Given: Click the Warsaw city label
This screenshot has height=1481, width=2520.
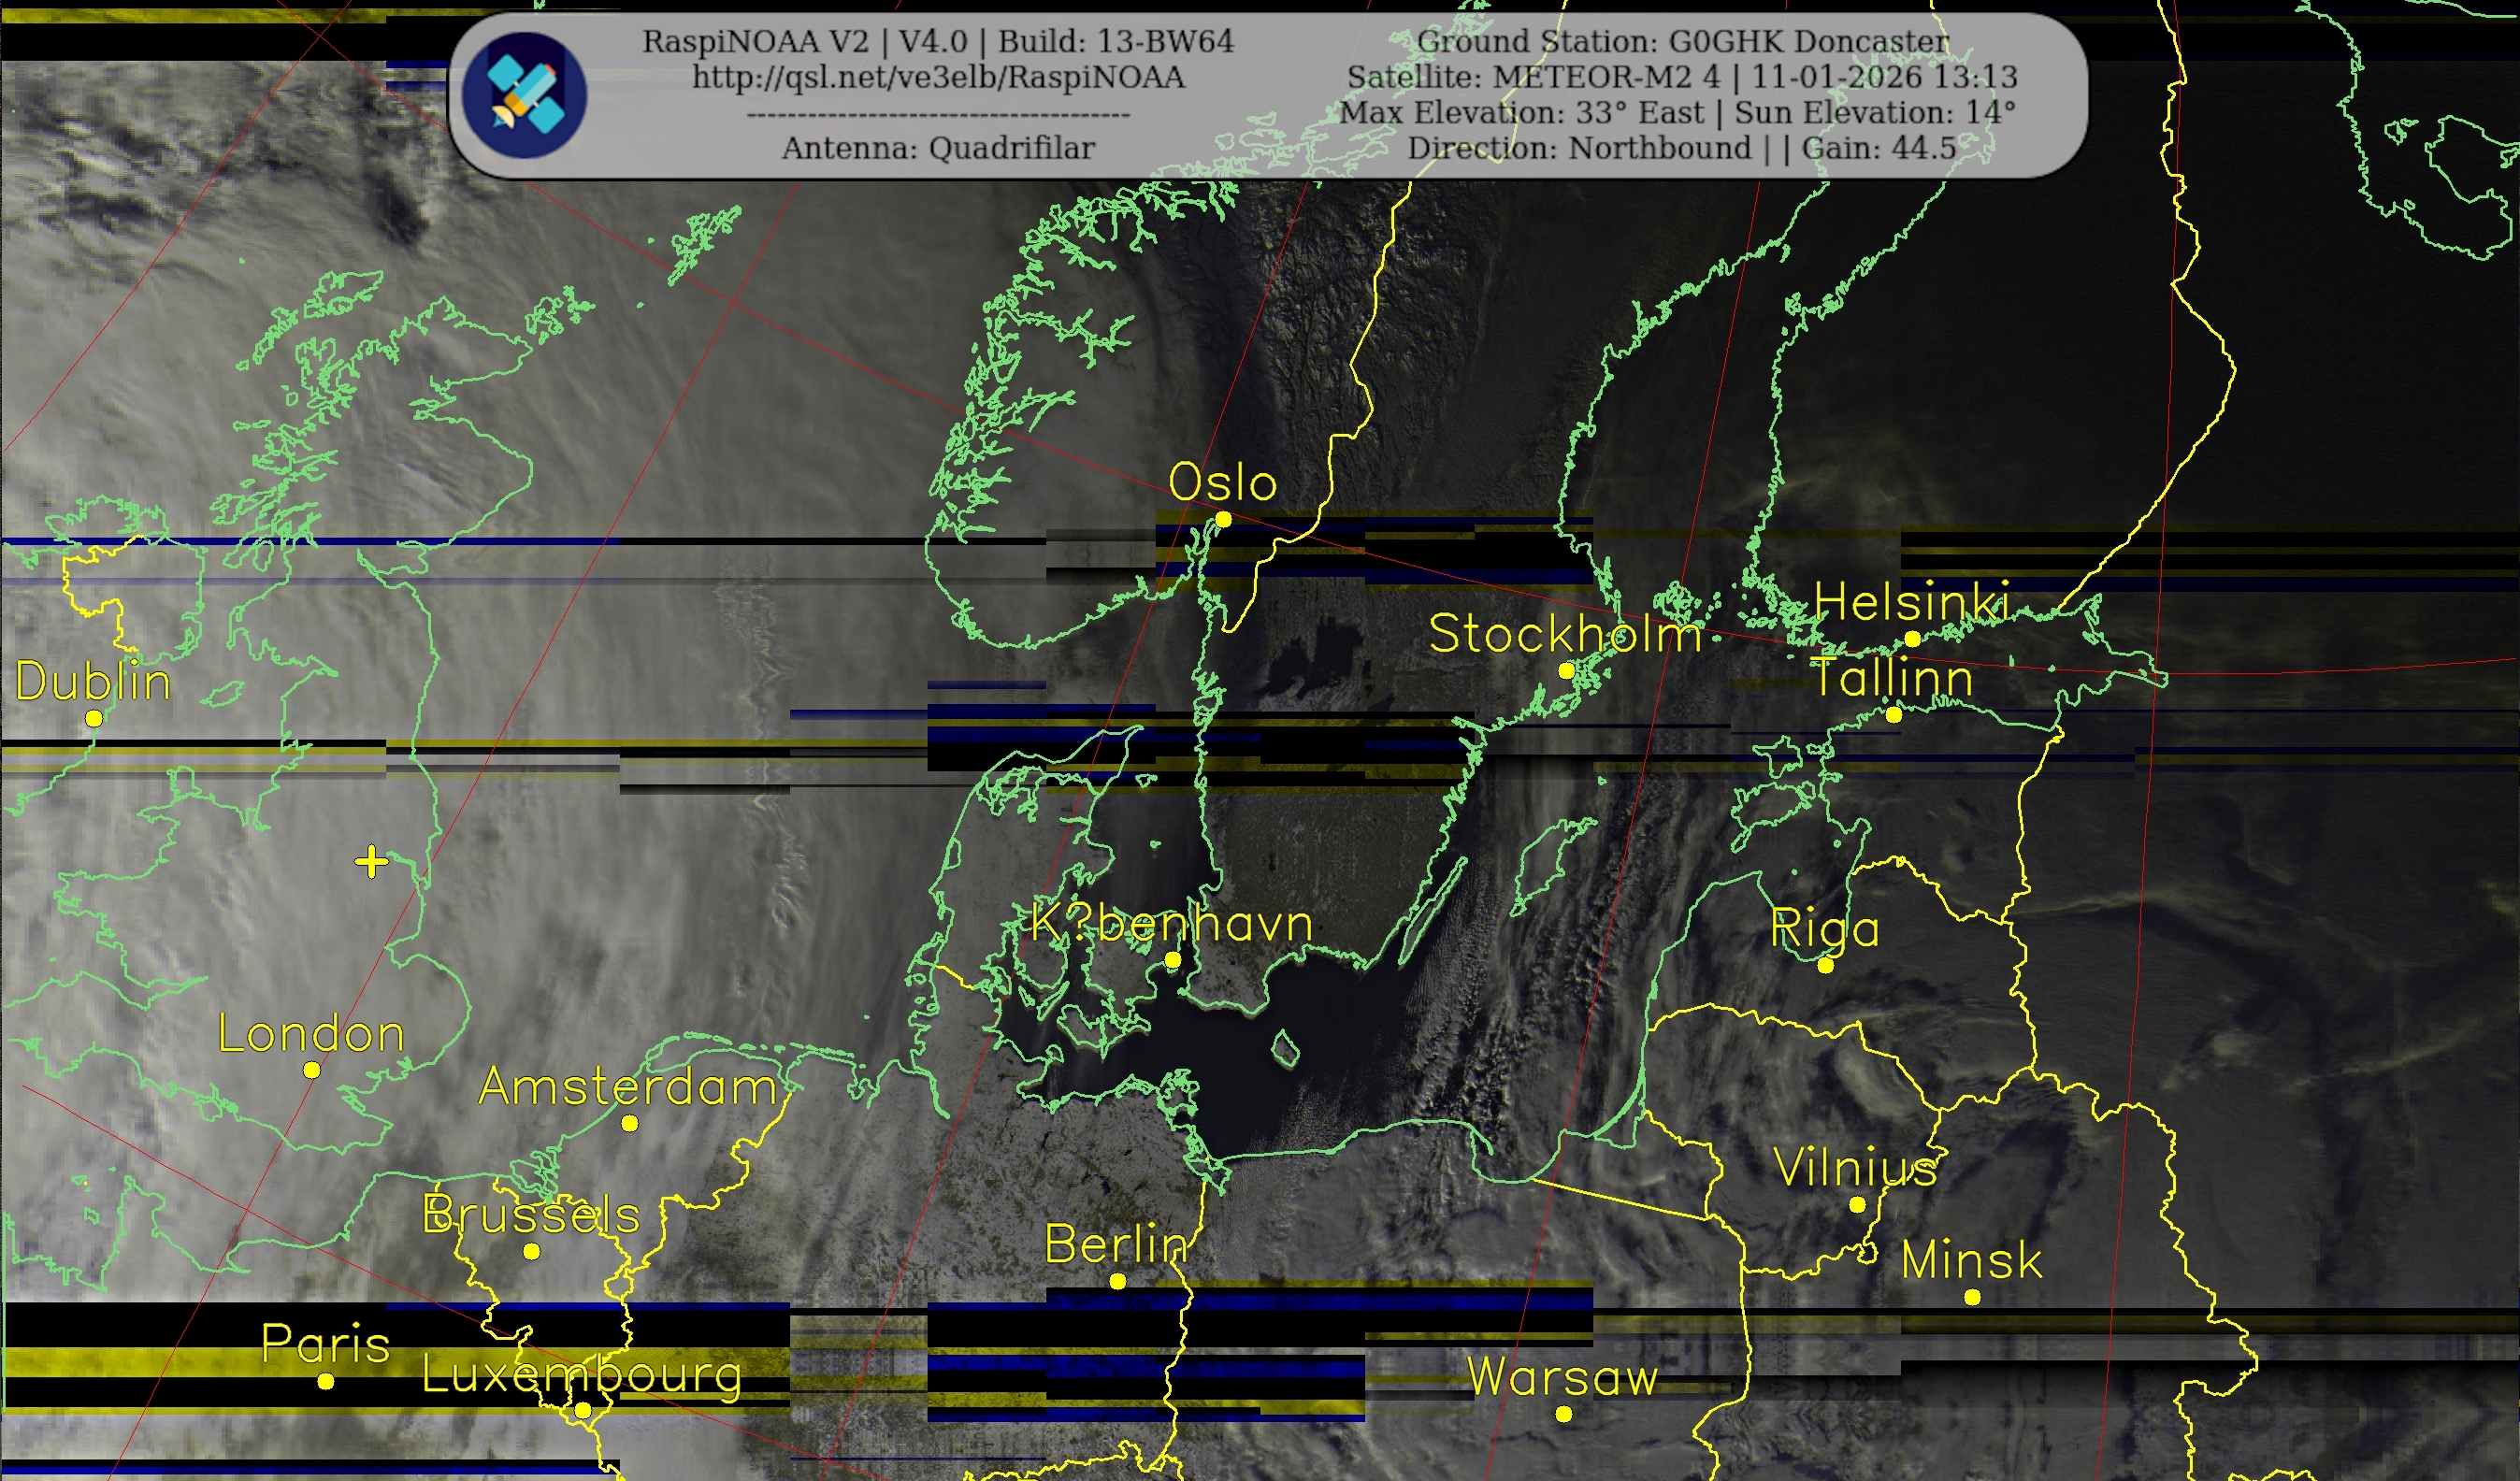Looking at the screenshot, I should click(x=1562, y=1376).
